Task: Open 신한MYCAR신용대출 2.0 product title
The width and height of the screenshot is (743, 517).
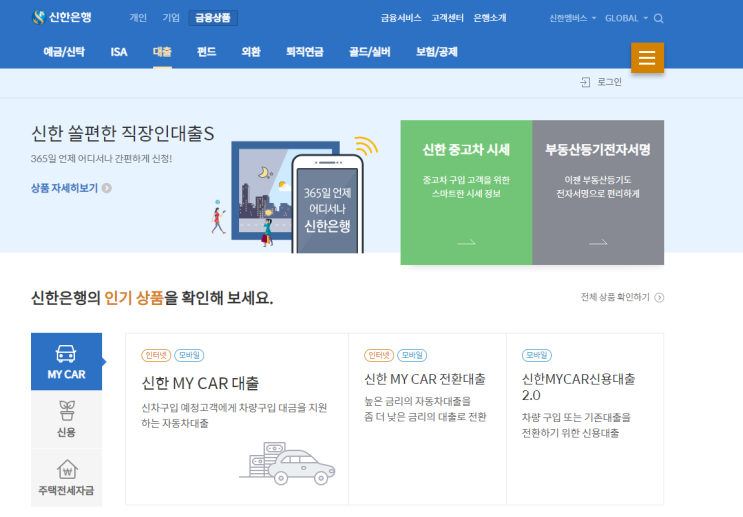Action: pyautogui.click(x=579, y=387)
